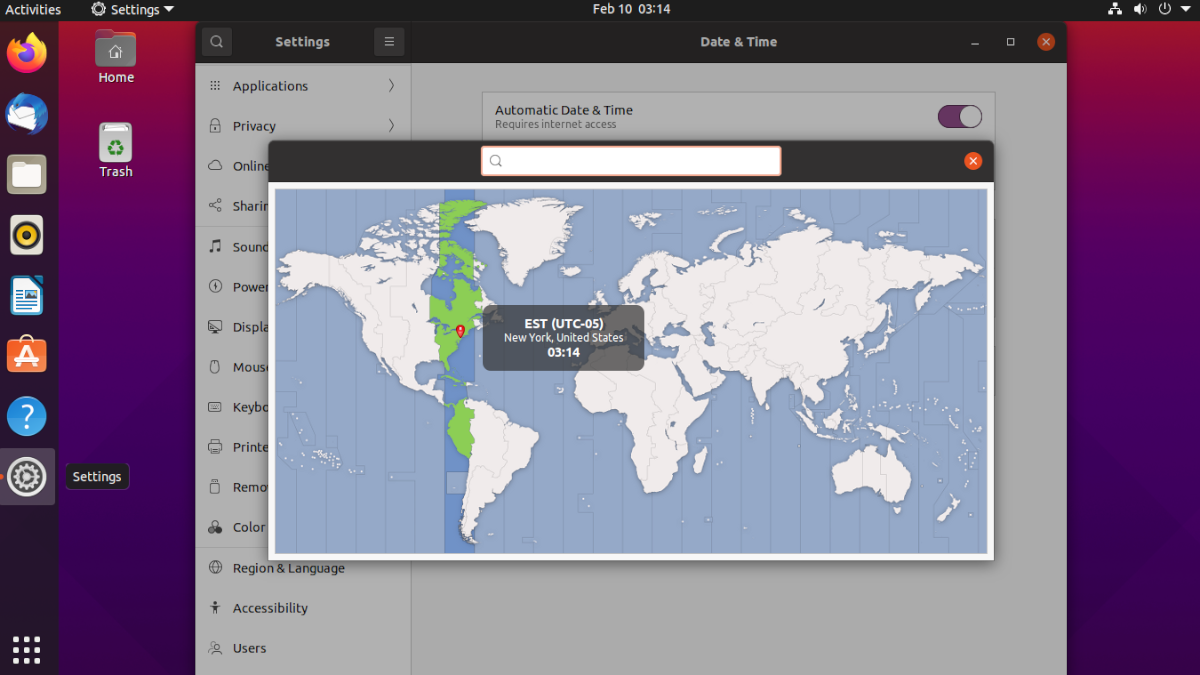Click the Automatic Date & Time label
The height and width of the screenshot is (675, 1200).
564,110
